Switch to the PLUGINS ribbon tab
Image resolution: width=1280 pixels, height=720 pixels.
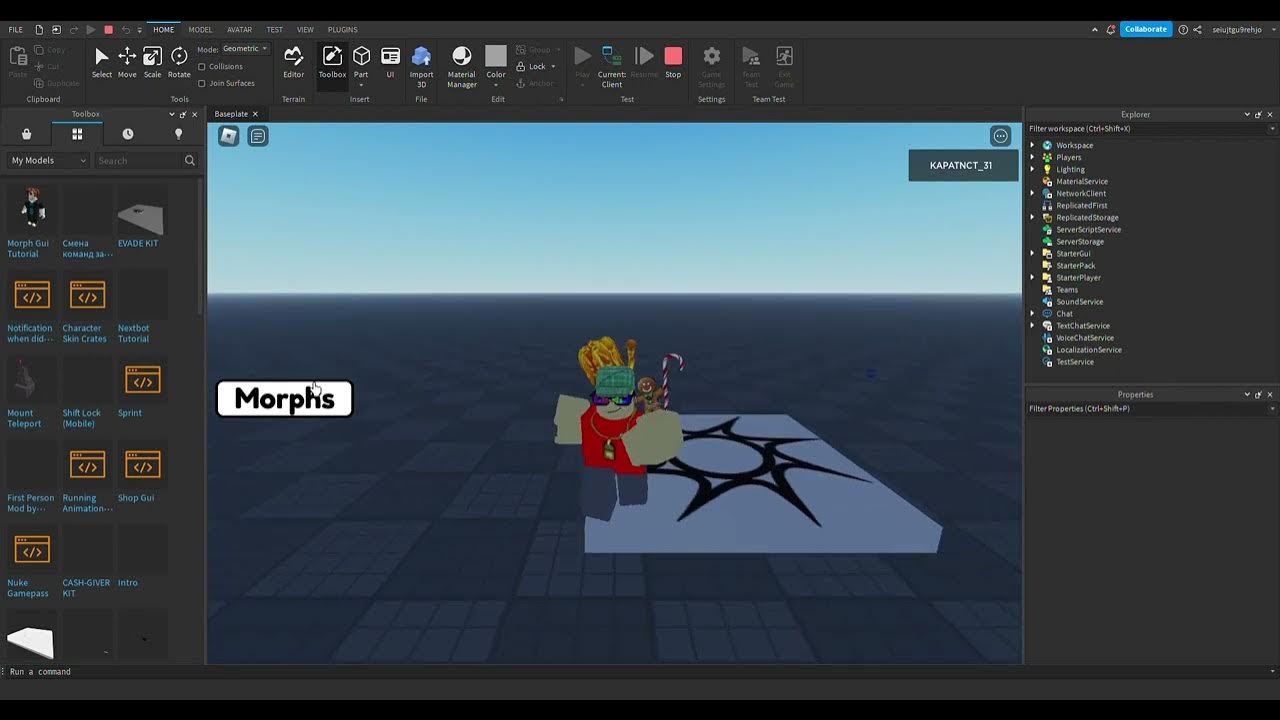342,30
